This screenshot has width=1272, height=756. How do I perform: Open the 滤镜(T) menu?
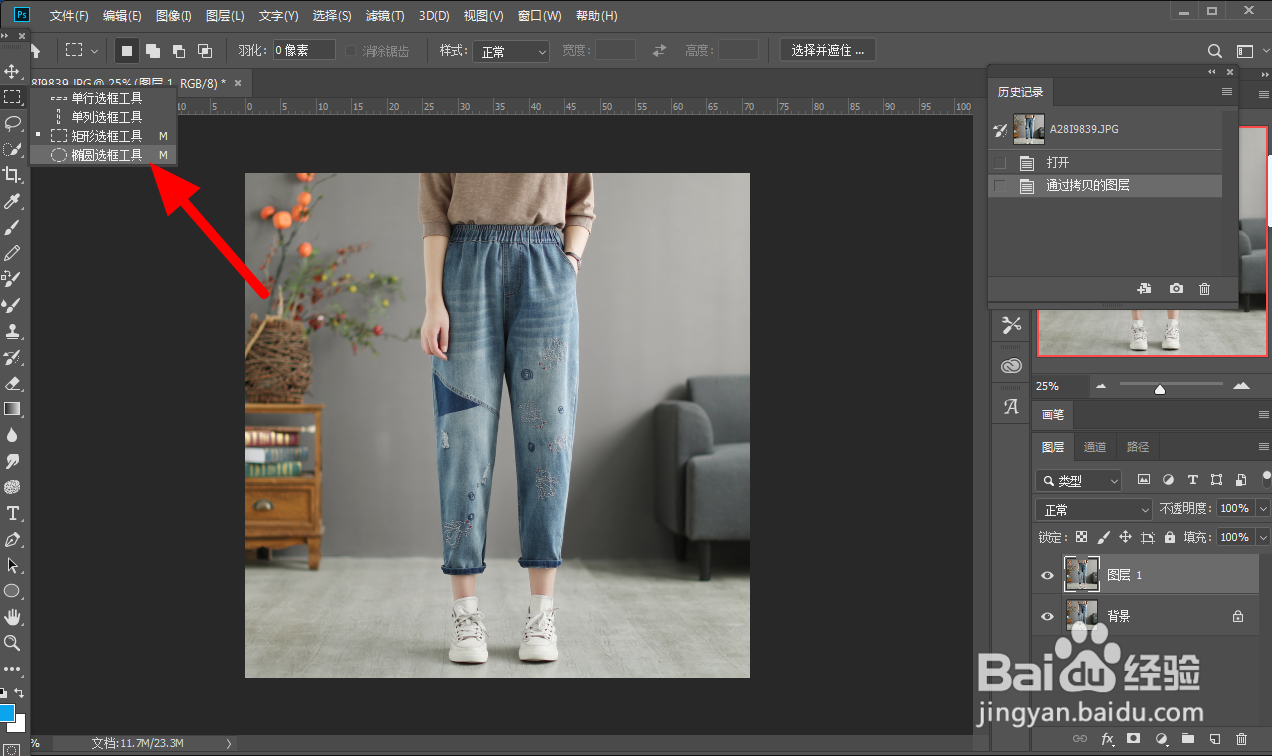tap(385, 16)
